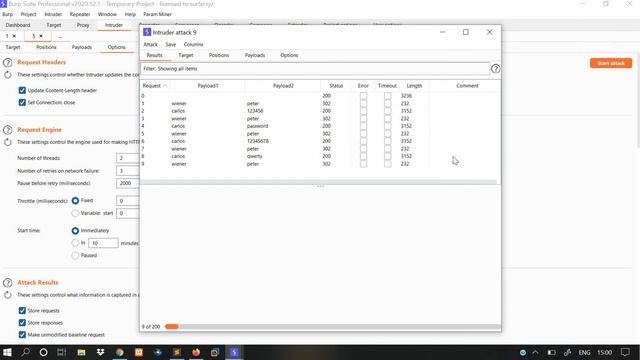Select Fixed throttle radio button
640x360 pixels.
pos(75,201)
